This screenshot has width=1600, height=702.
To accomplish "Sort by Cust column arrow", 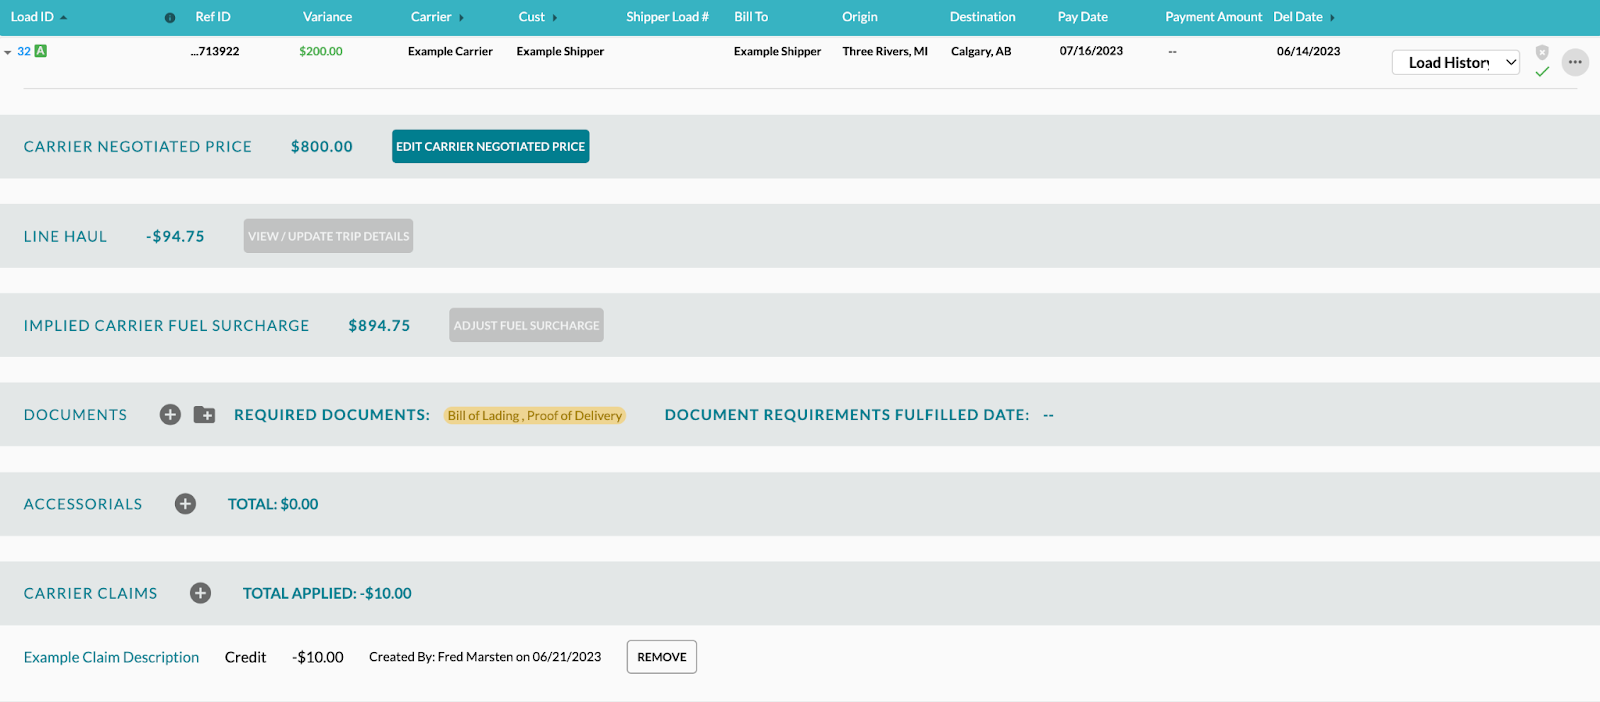I will [554, 18].
